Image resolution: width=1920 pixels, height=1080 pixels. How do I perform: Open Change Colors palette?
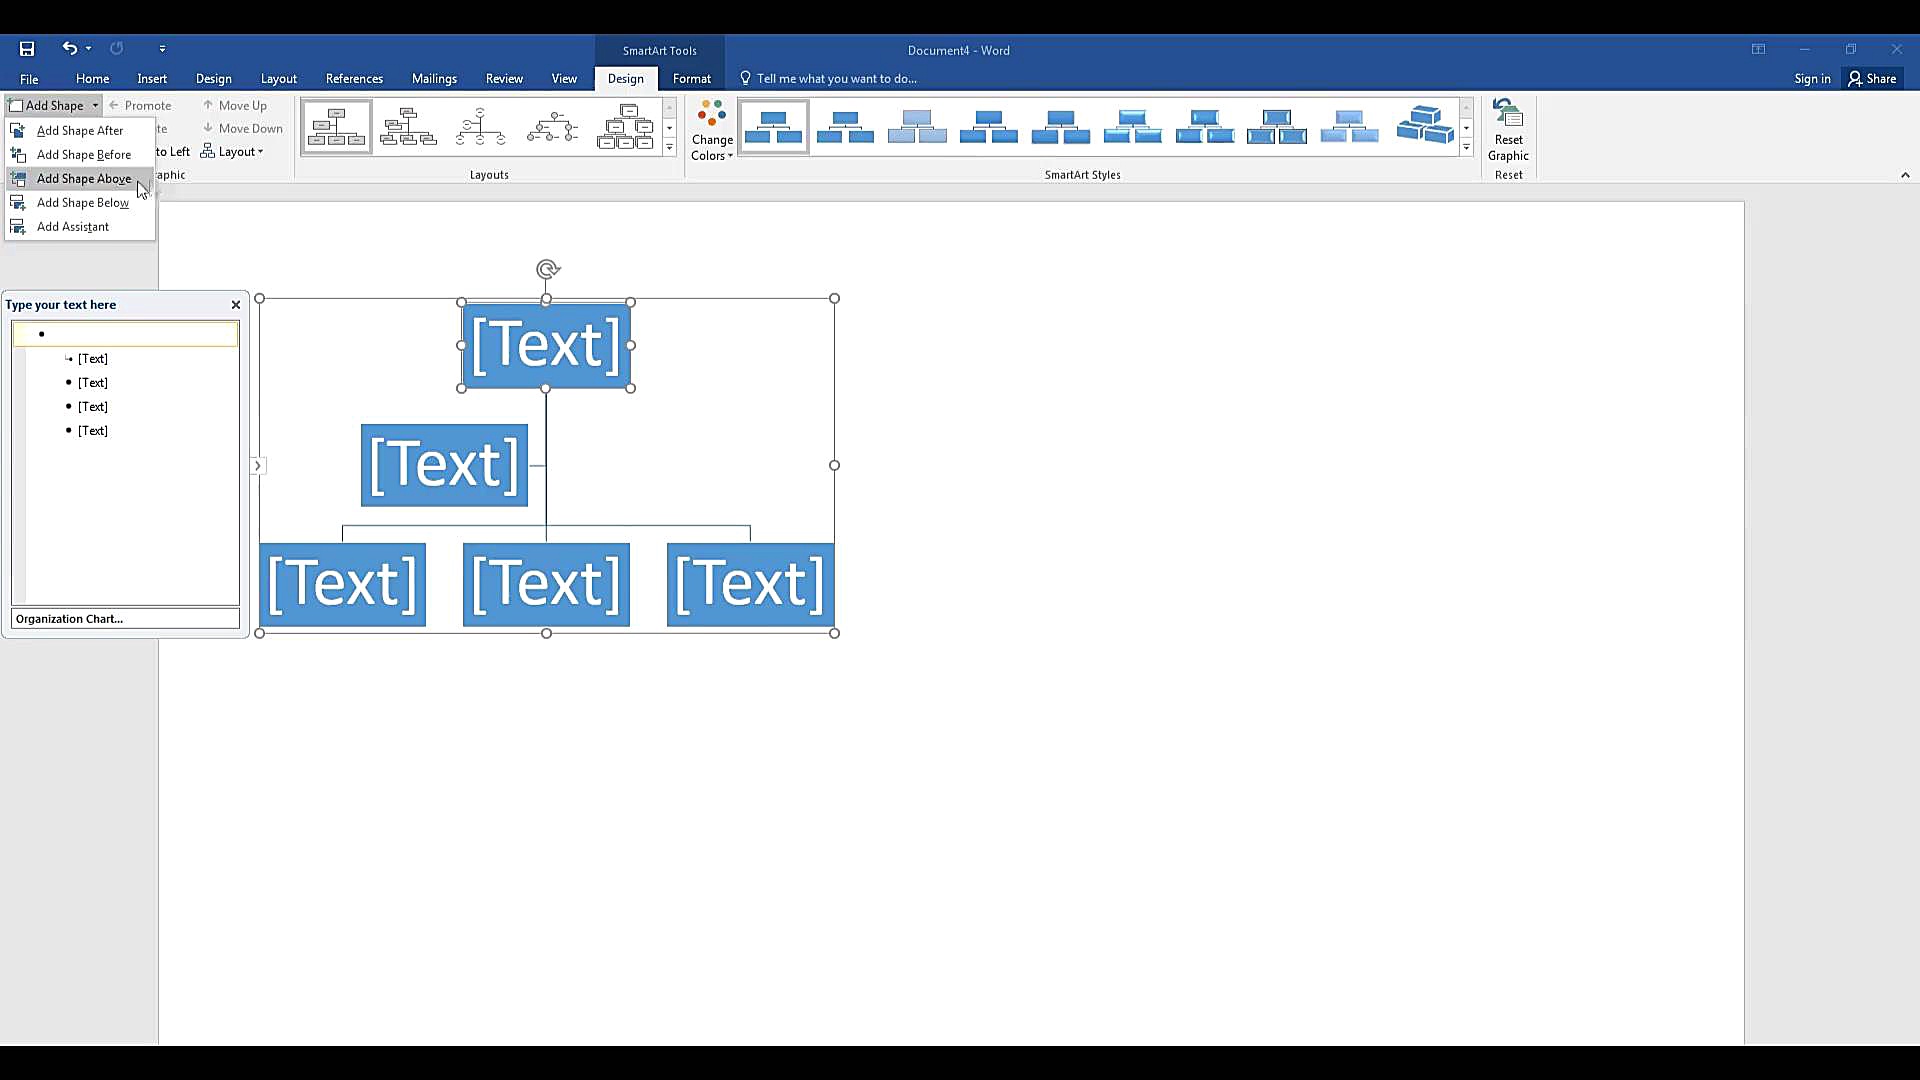[711, 130]
